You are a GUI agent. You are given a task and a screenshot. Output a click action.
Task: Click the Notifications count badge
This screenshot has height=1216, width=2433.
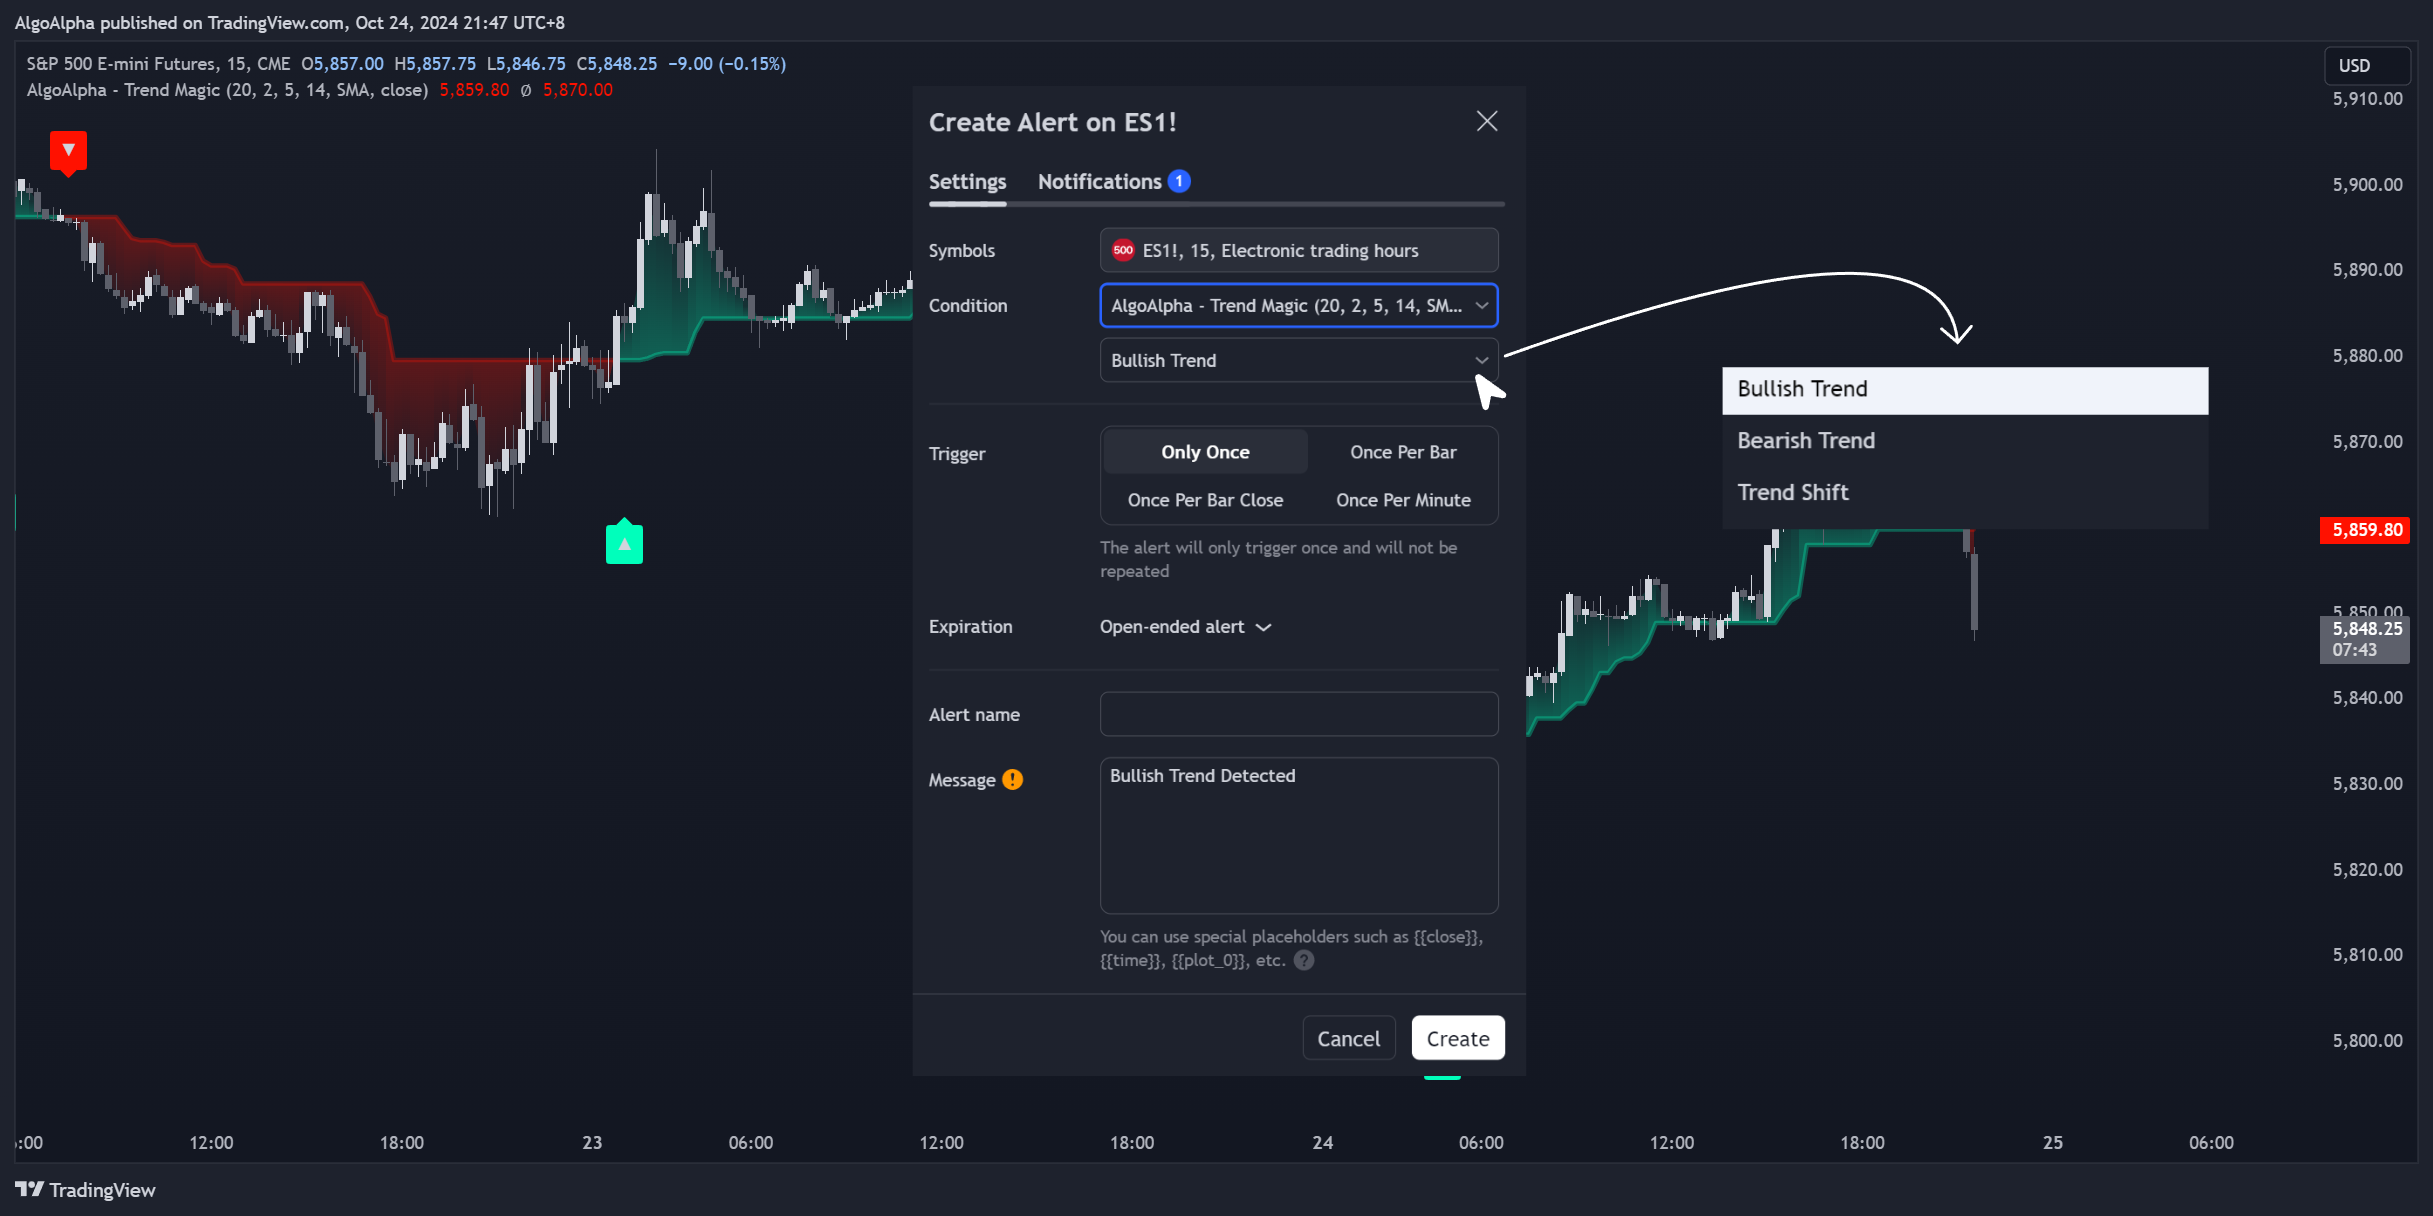click(x=1179, y=181)
